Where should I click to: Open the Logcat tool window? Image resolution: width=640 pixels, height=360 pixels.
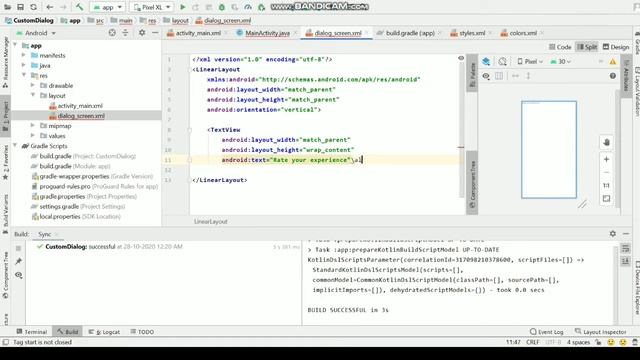(104, 332)
